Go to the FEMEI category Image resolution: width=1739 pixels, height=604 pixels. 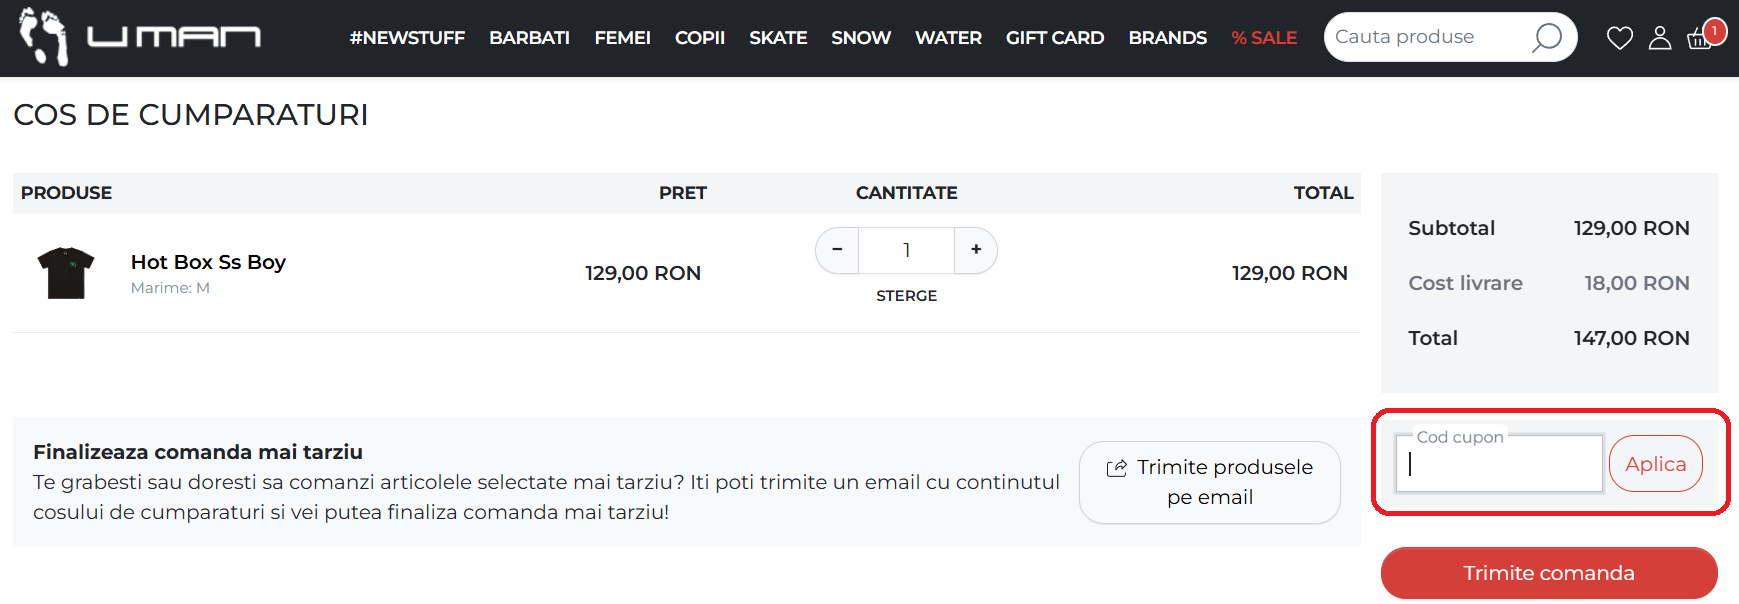(622, 38)
